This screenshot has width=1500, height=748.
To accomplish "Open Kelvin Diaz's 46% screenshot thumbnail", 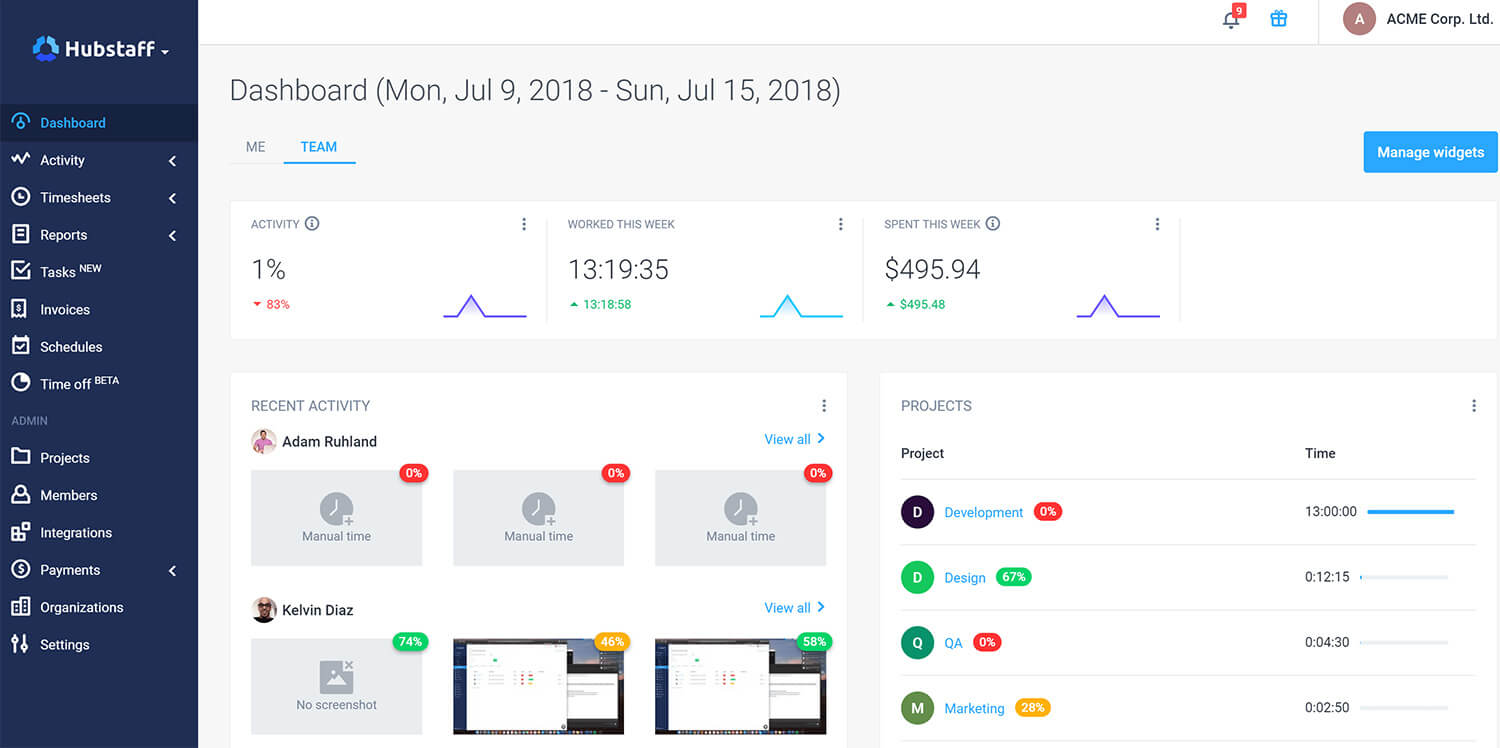I will 538,686.
